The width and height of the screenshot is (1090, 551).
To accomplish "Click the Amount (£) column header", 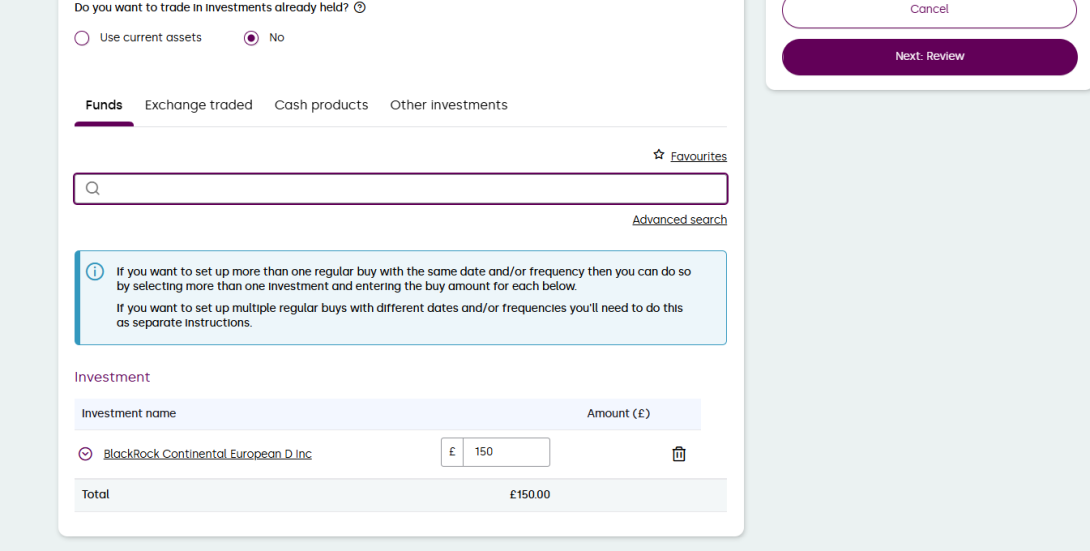I will pos(618,413).
